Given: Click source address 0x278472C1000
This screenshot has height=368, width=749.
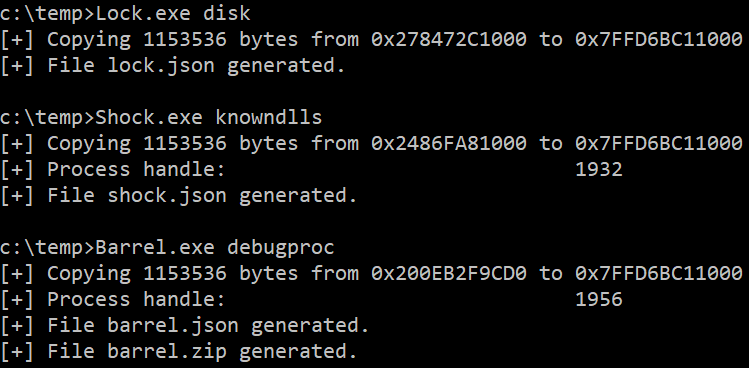Looking at the screenshot, I should pos(449,39).
